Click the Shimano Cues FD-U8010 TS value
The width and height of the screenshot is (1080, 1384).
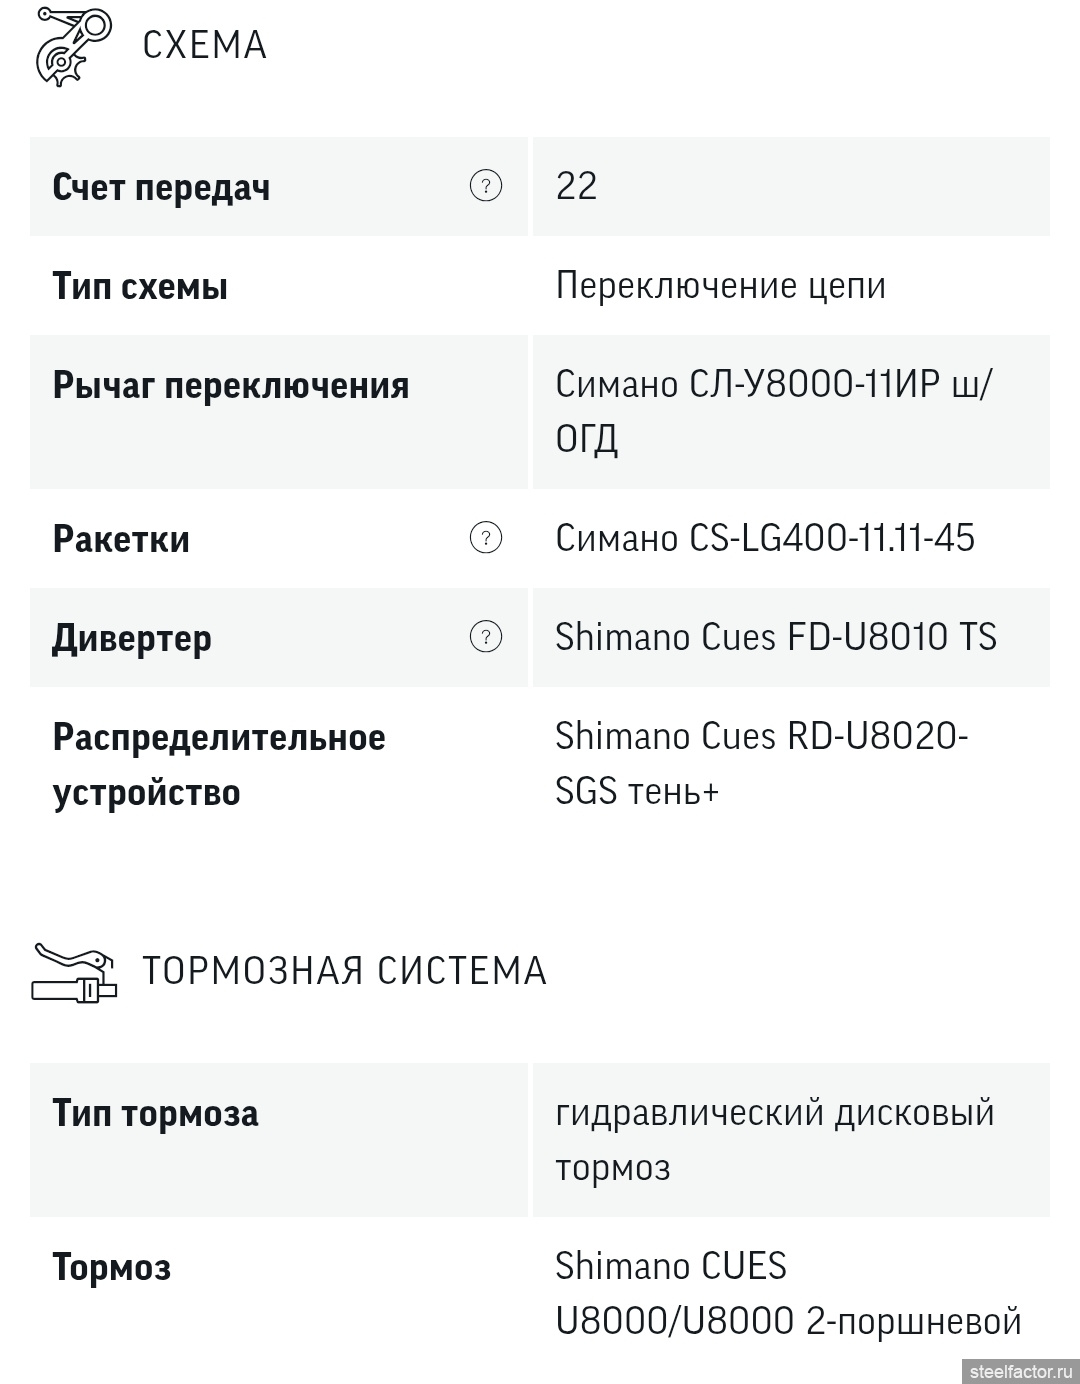coord(776,637)
